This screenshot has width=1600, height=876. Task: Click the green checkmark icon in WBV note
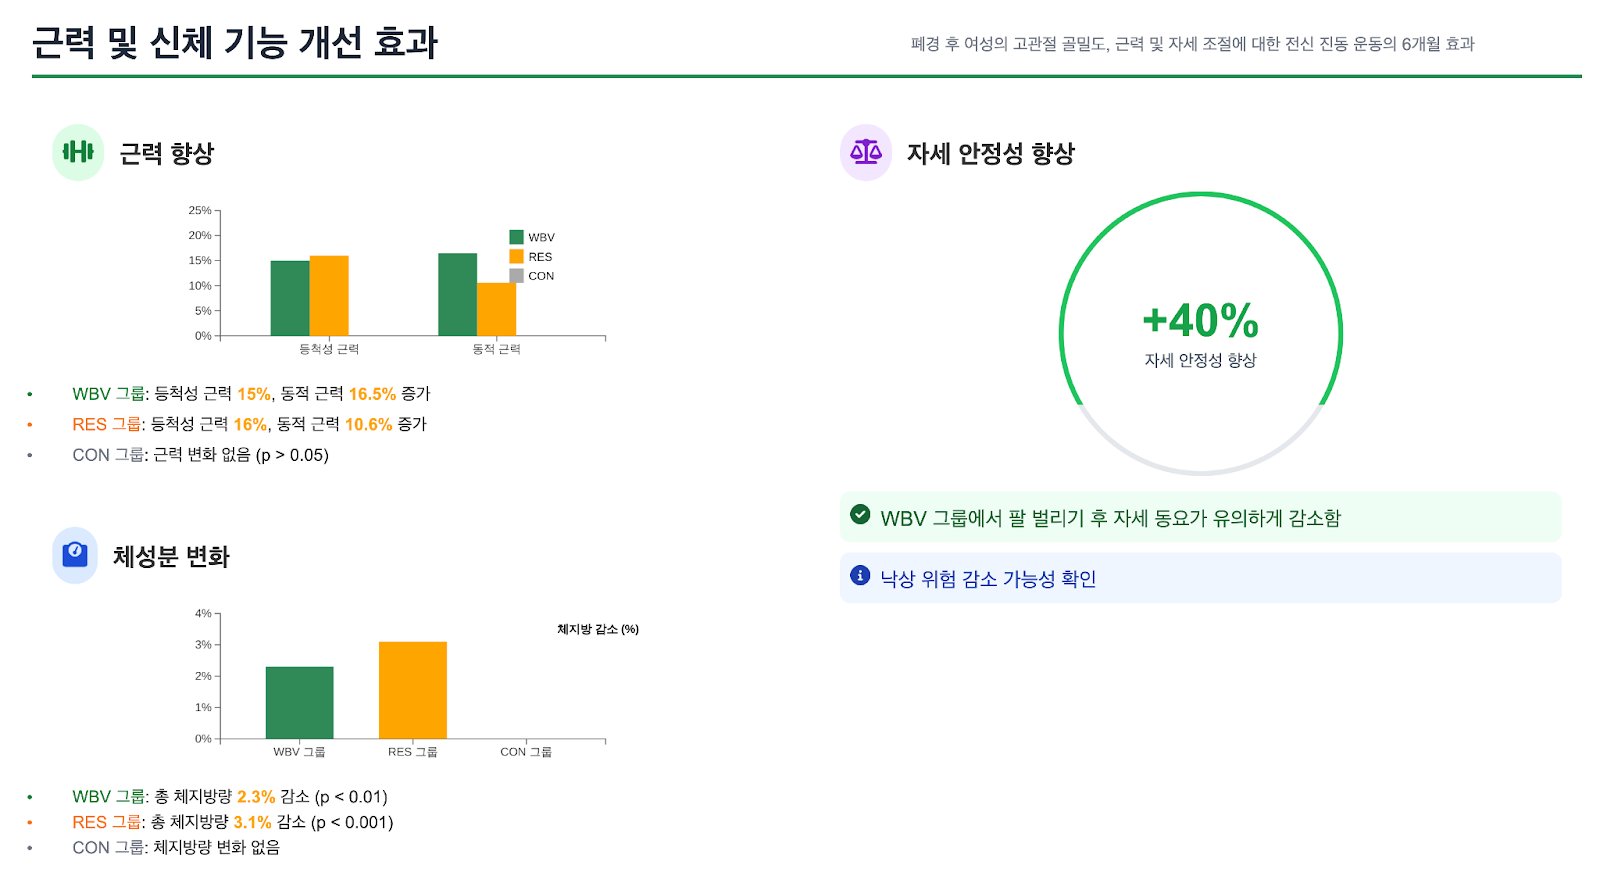click(x=860, y=515)
